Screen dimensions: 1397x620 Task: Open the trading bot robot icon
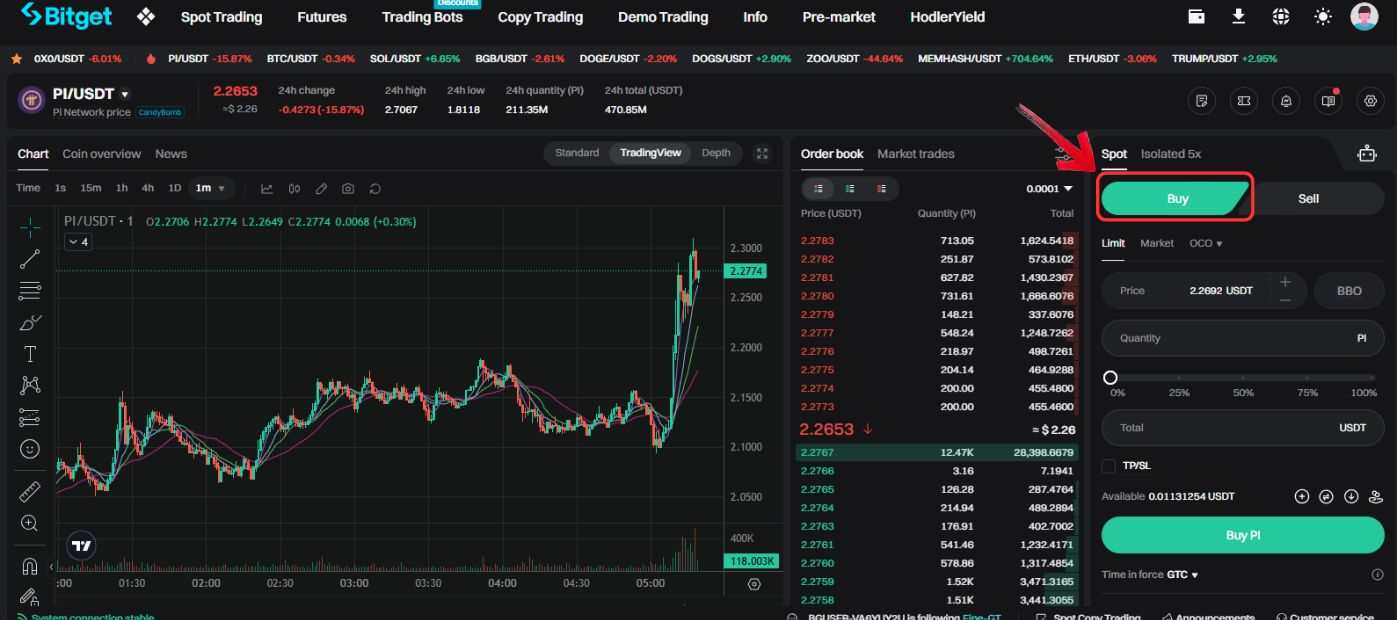pyautogui.click(x=1367, y=153)
